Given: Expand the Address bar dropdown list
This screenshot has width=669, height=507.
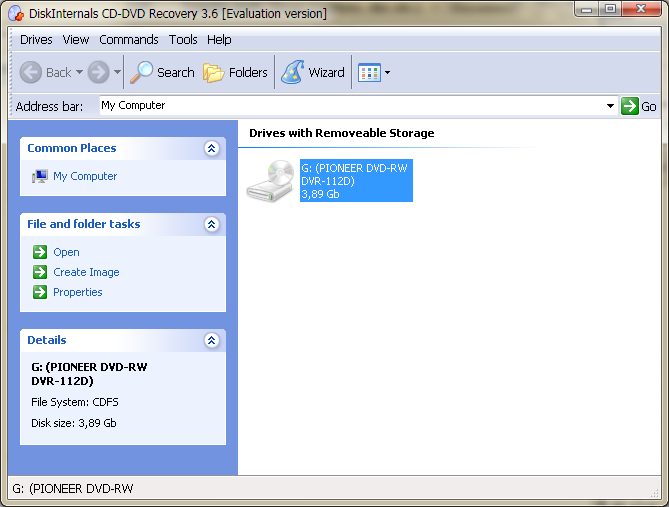Looking at the screenshot, I should [611, 106].
